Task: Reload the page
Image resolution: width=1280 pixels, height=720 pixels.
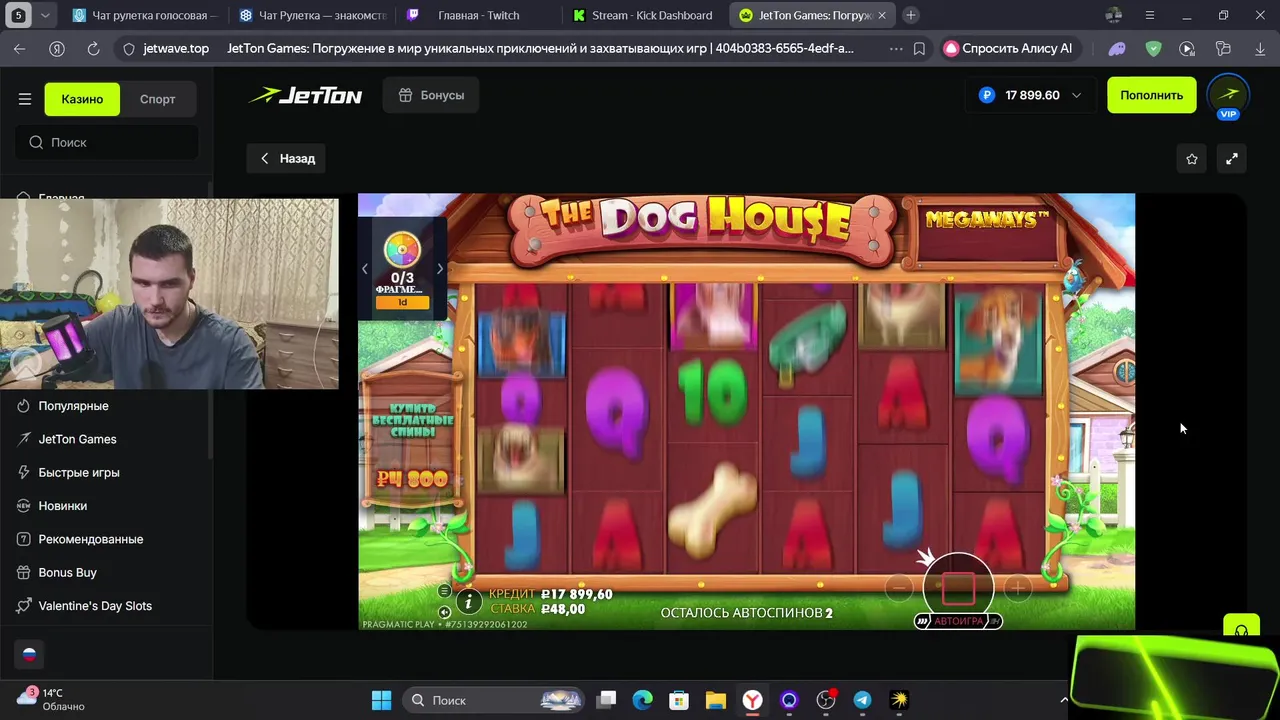Action: point(93,48)
